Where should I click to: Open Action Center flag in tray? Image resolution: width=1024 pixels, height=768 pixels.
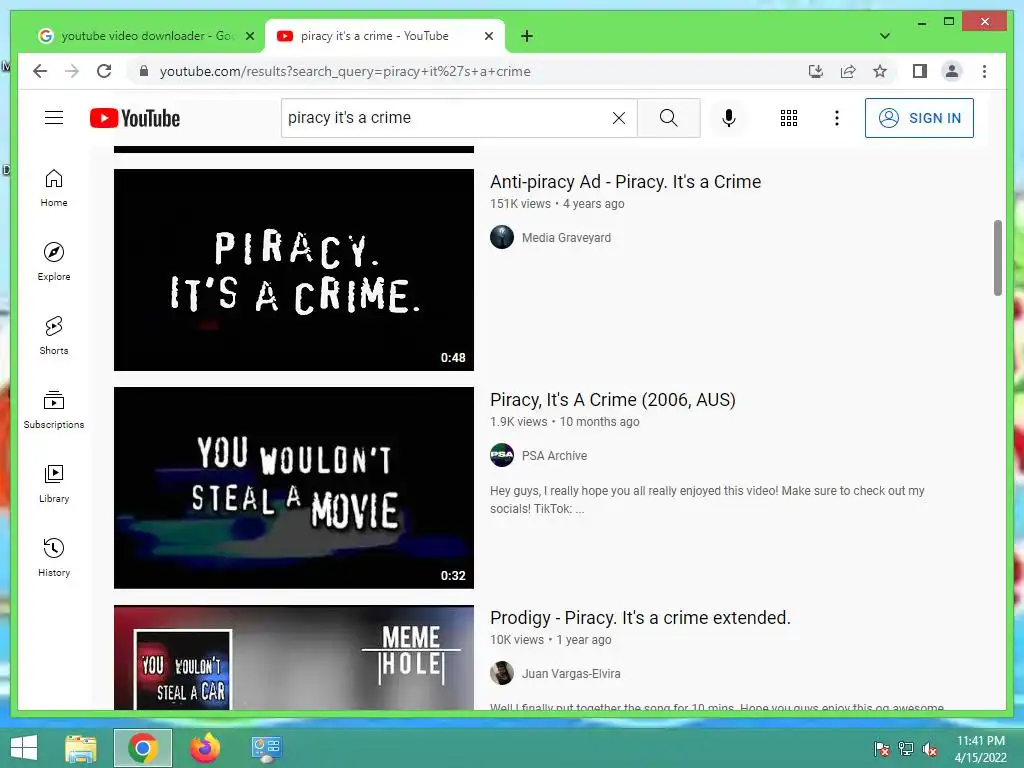[882, 749]
